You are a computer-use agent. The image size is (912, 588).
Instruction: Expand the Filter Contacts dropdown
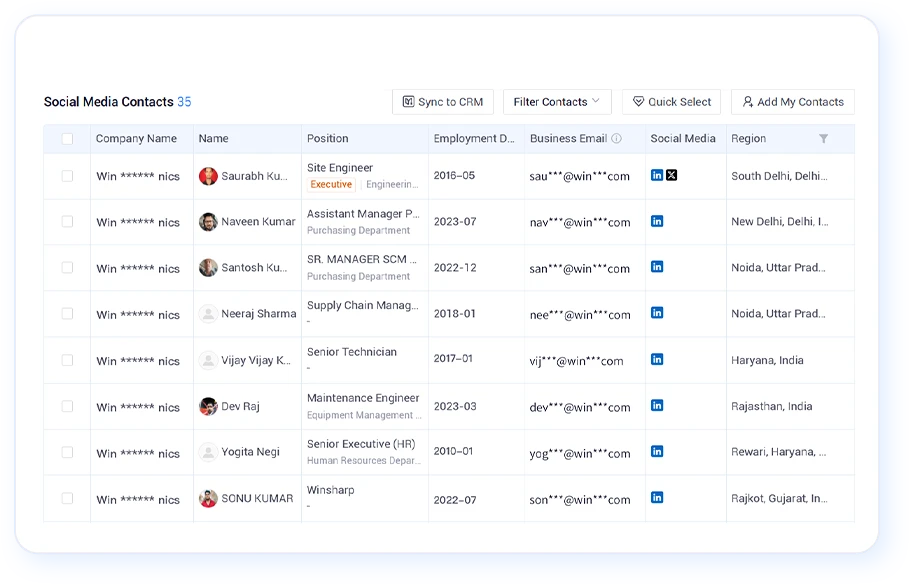(x=557, y=102)
